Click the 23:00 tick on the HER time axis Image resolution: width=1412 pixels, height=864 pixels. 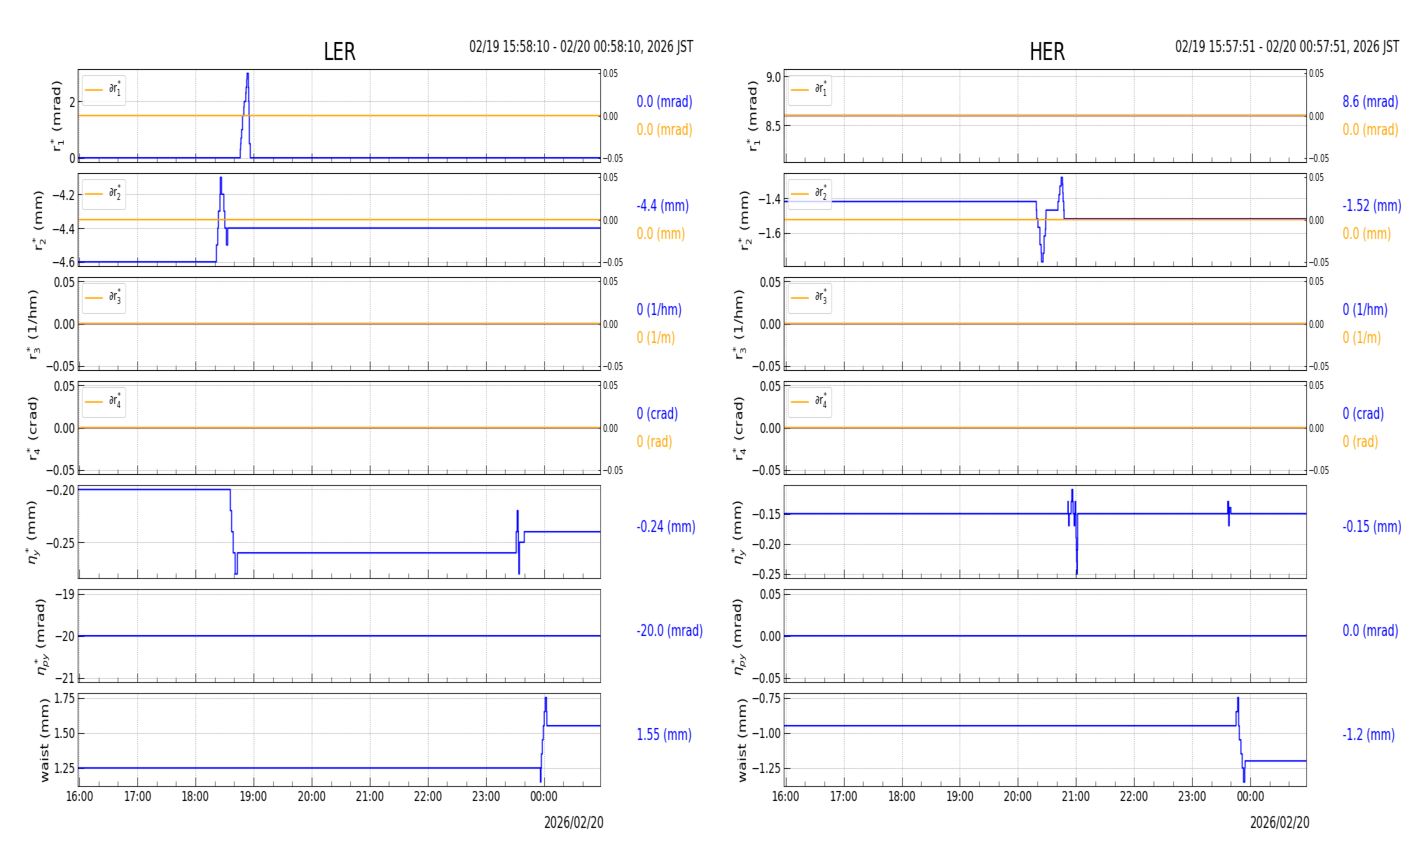tap(1192, 797)
